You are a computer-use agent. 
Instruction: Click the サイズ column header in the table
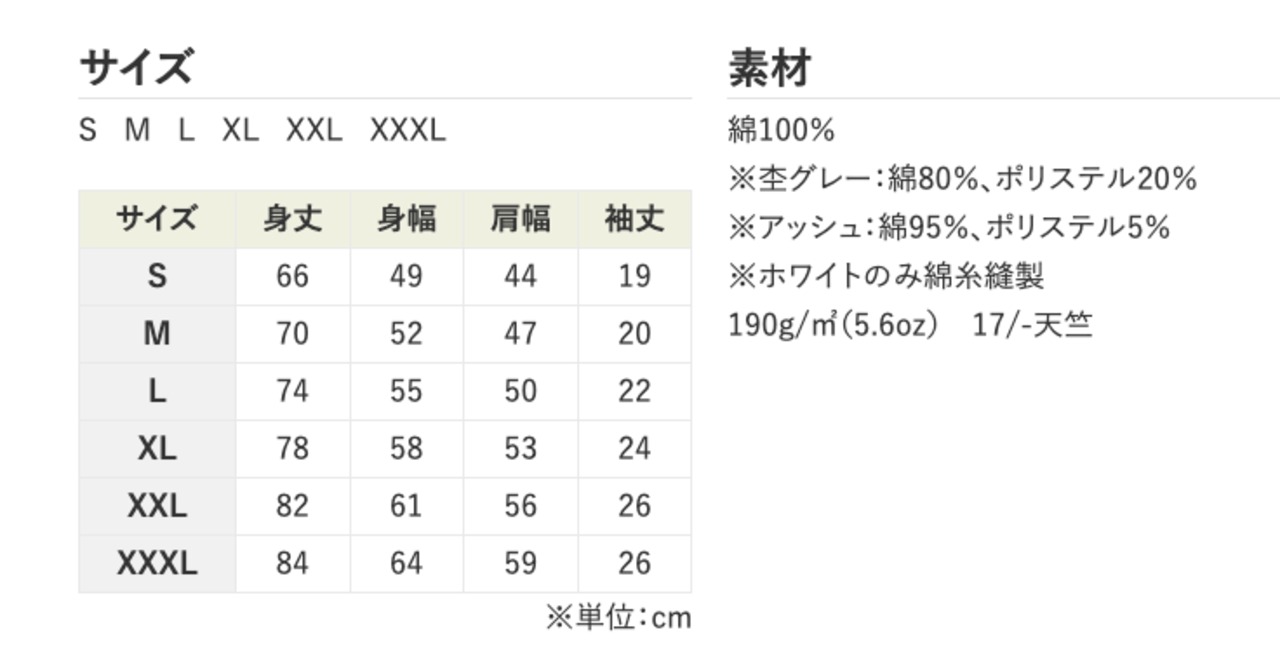click(157, 219)
